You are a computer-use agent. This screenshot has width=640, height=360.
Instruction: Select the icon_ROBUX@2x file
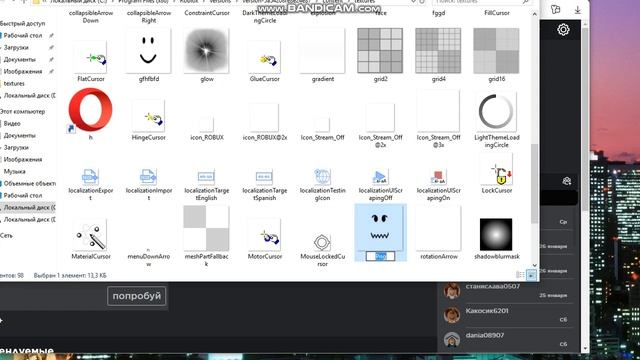(264, 117)
